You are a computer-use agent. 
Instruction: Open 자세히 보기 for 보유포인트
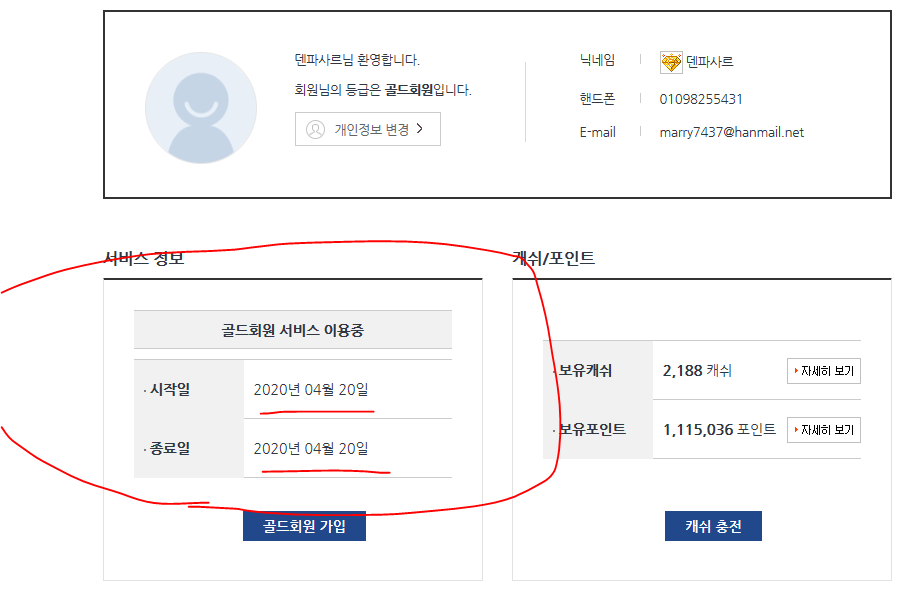(824, 430)
